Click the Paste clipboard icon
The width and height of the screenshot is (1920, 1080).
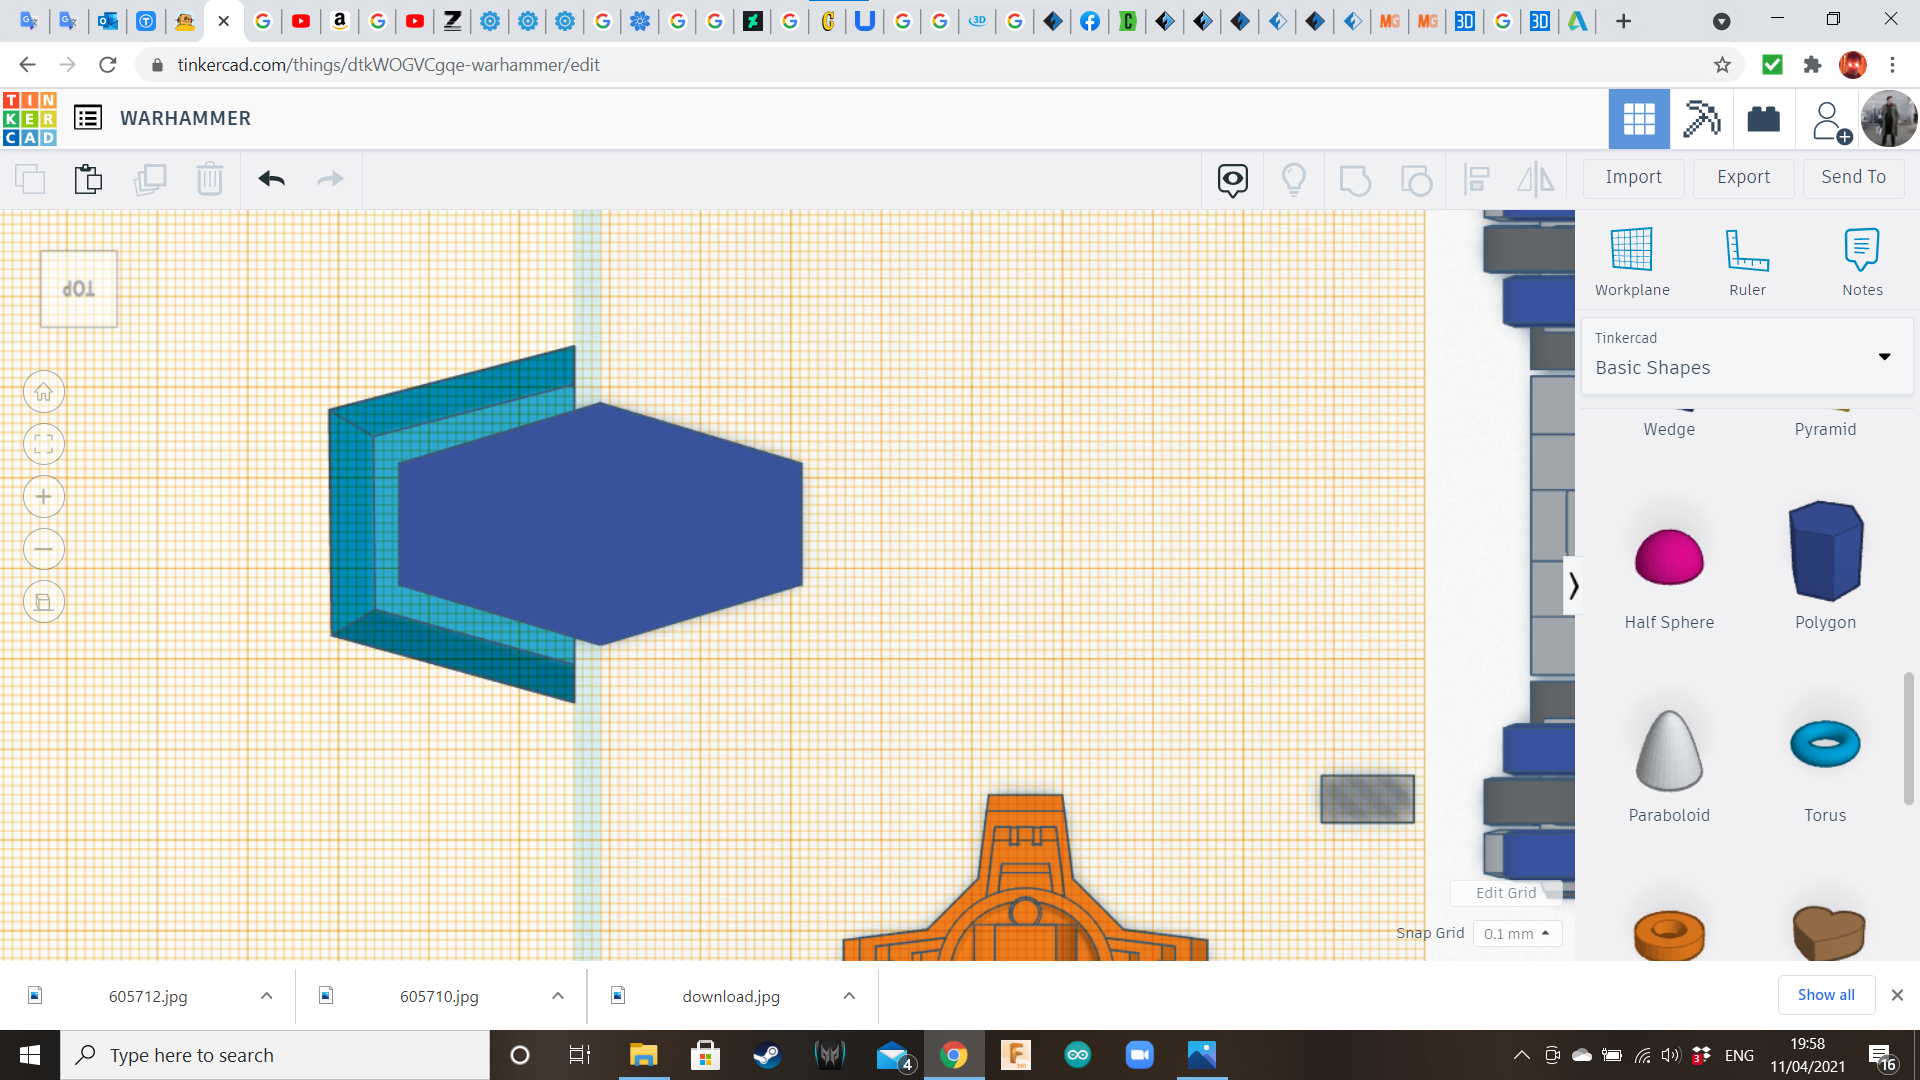click(x=88, y=179)
